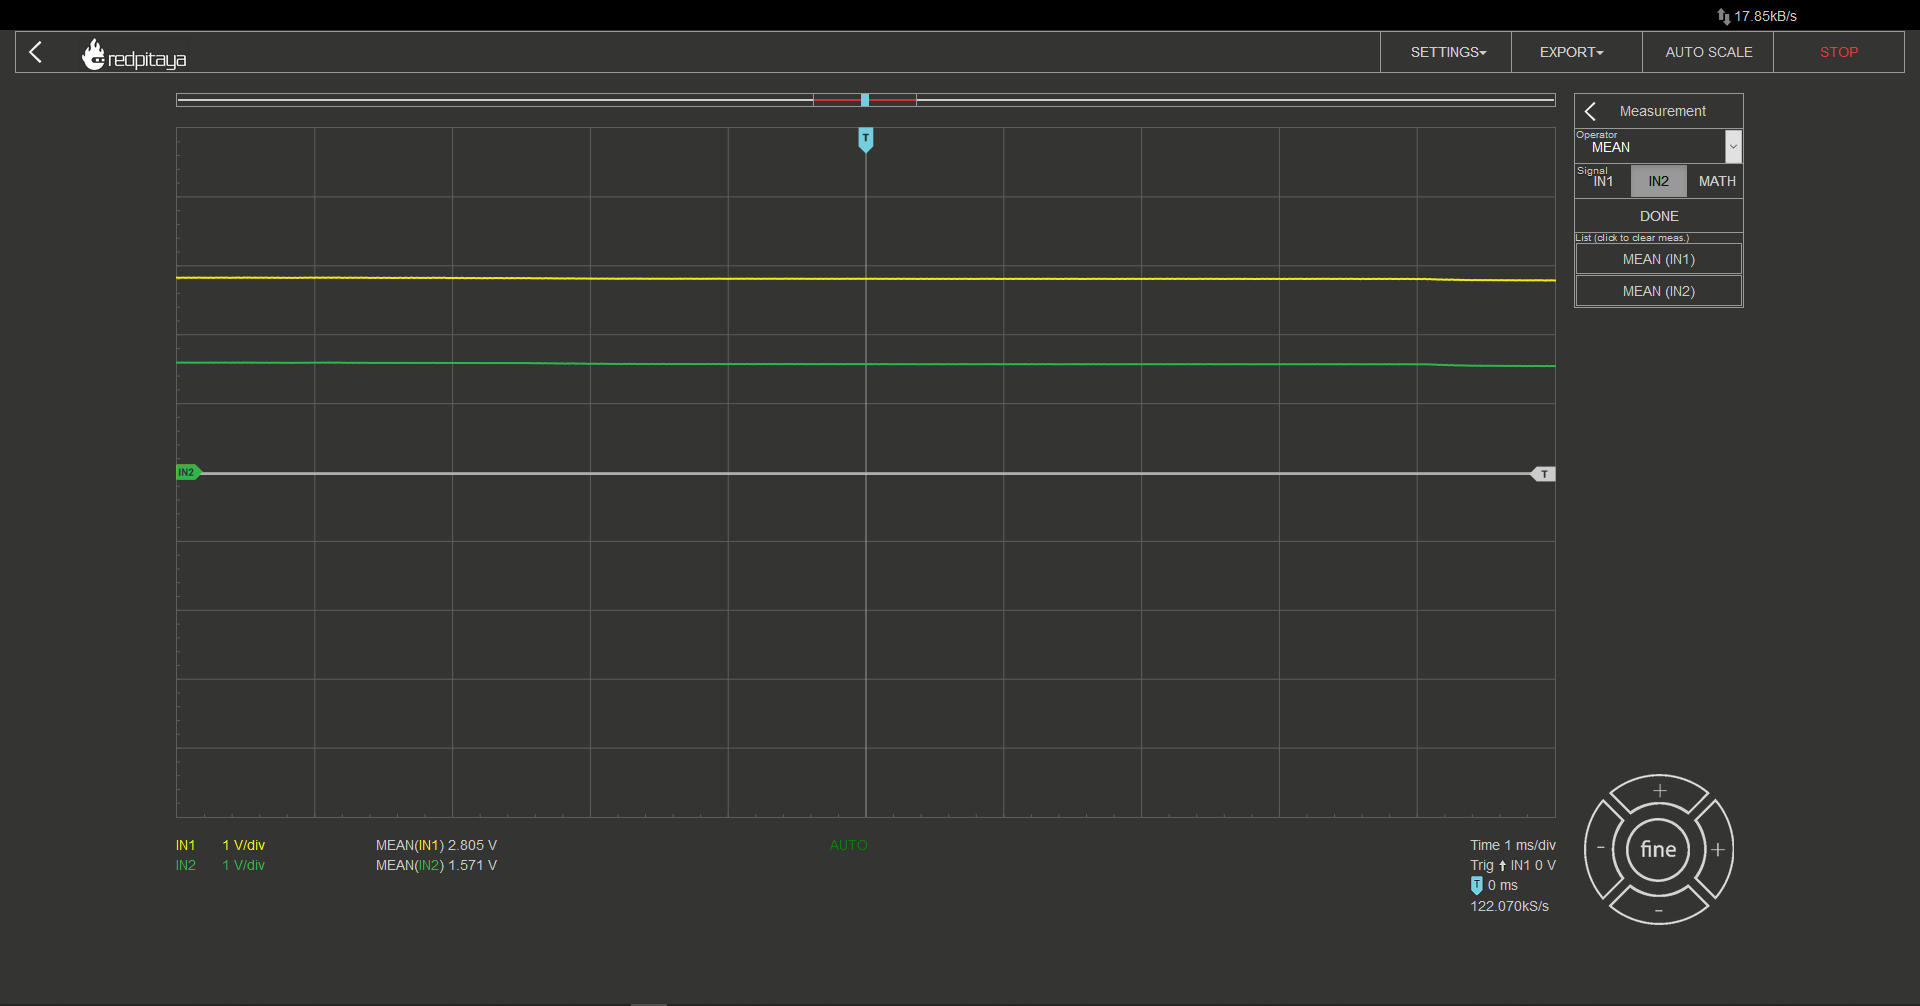Click the AUTO SCALE button
1920x1006 pixels.
(x=1708, y=52)
